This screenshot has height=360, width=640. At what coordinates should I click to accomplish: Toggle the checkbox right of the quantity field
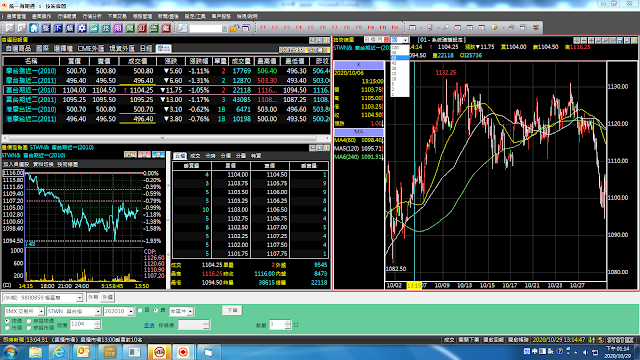click(x=296, y=325)
